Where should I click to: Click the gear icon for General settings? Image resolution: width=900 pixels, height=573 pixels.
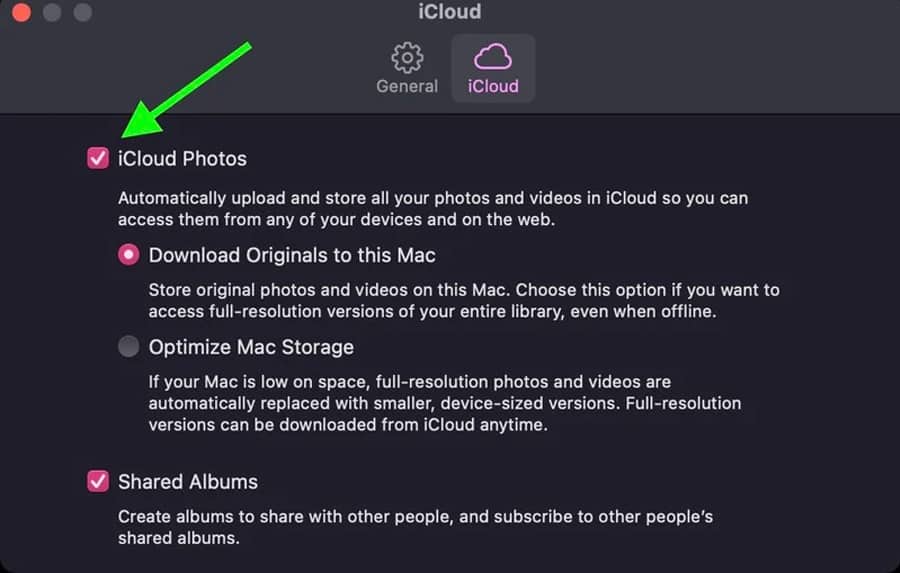[x=407, y=56]
